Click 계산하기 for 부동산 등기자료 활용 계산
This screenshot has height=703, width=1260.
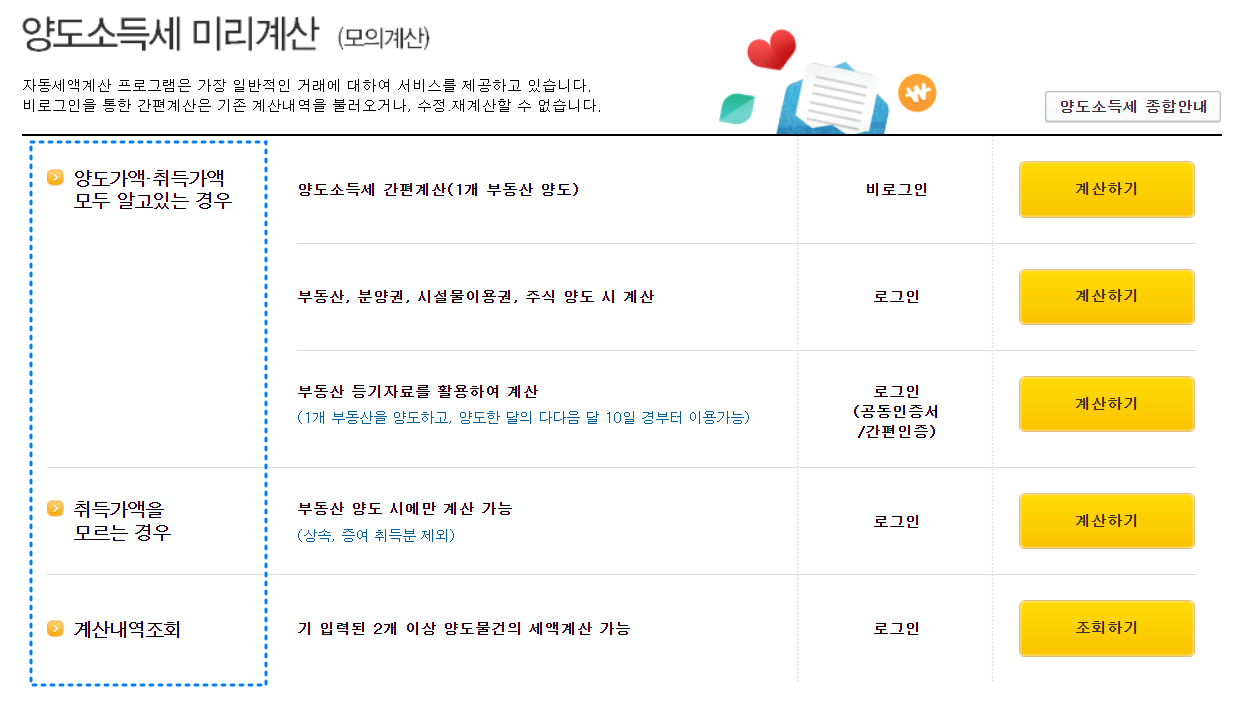coord(1106,403)
